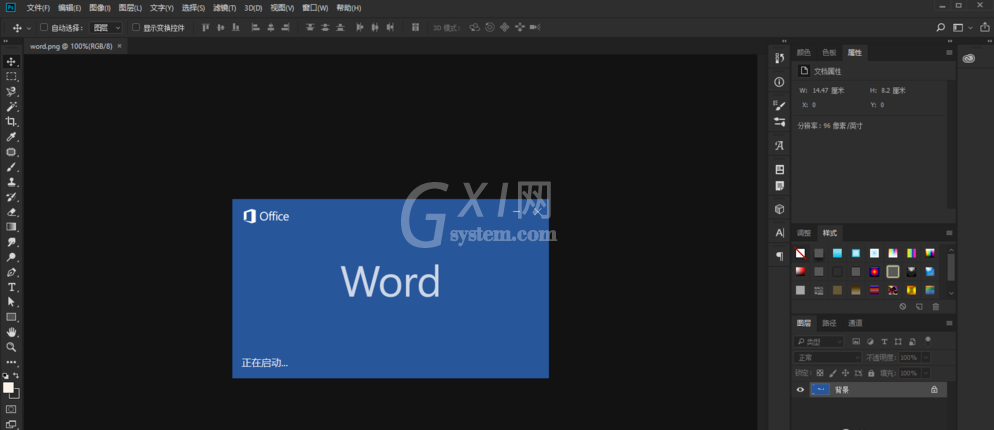Viewport: 994px width, 430px height.
Task: Open the 图层 auto-select dropdown
Action: pyautogui.click(x=105, y=27)
